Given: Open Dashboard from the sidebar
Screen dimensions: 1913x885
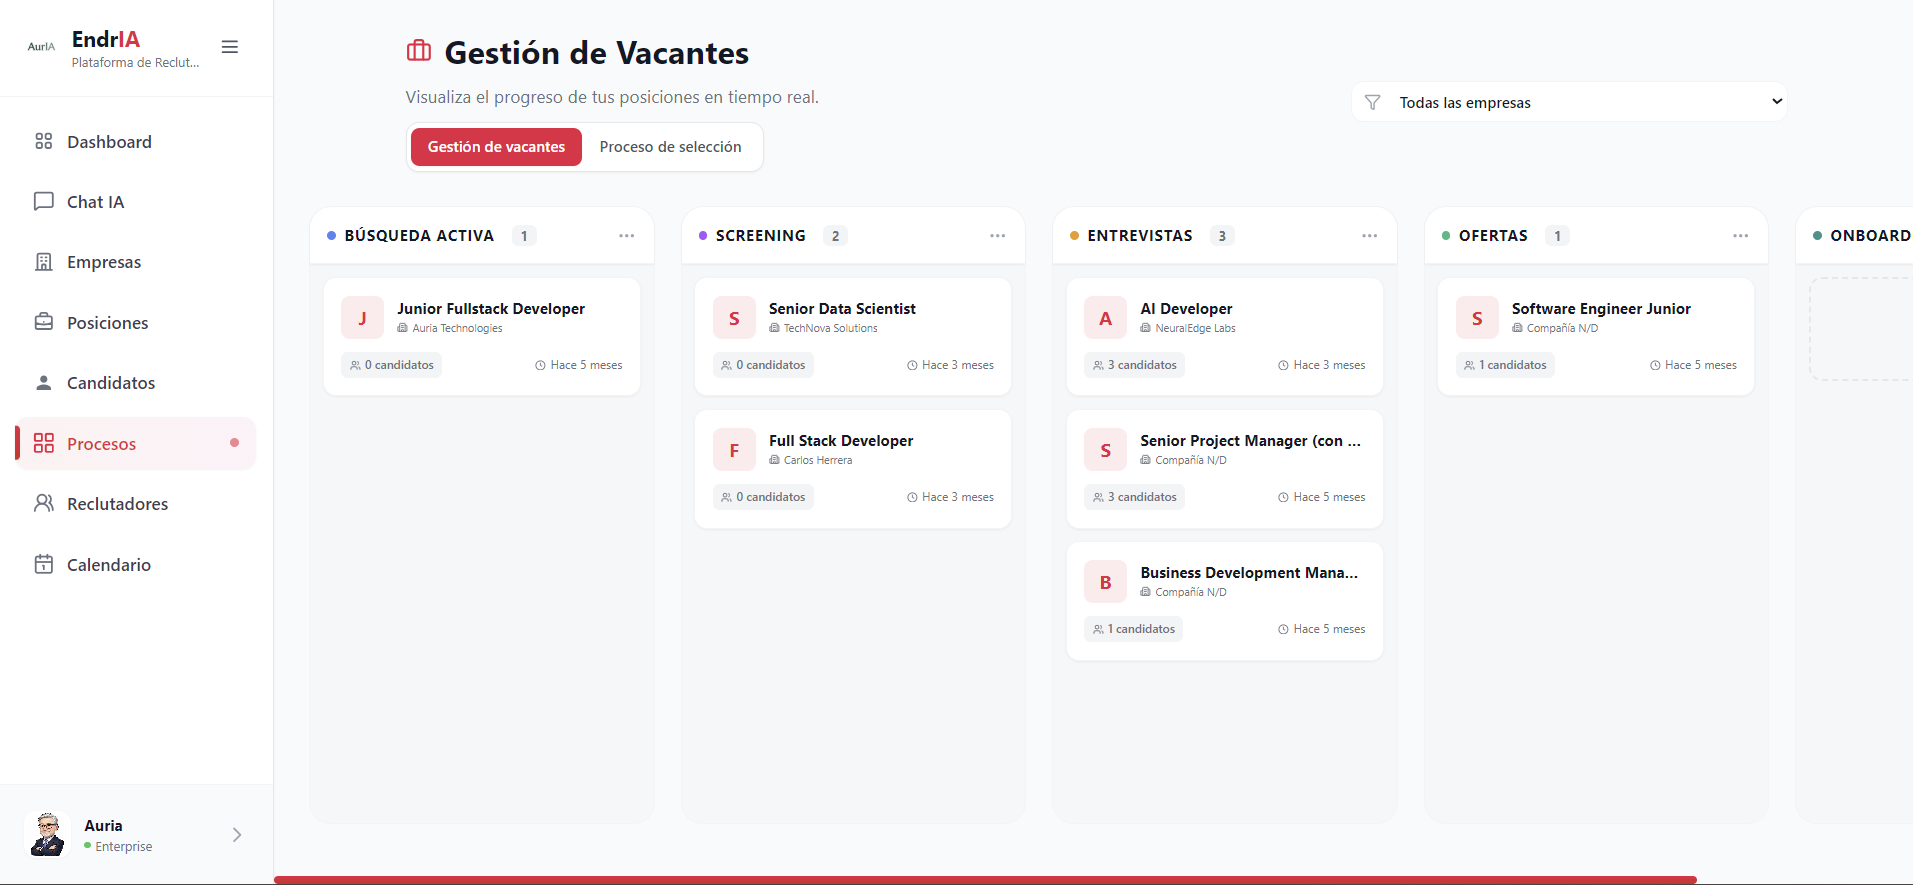Looking at the screenshot, I should coord(135,142).
